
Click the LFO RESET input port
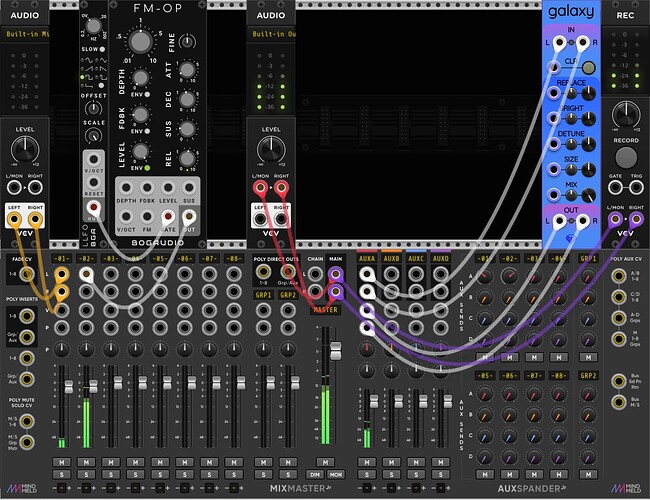pyautogui.click(x=94, y=182)
